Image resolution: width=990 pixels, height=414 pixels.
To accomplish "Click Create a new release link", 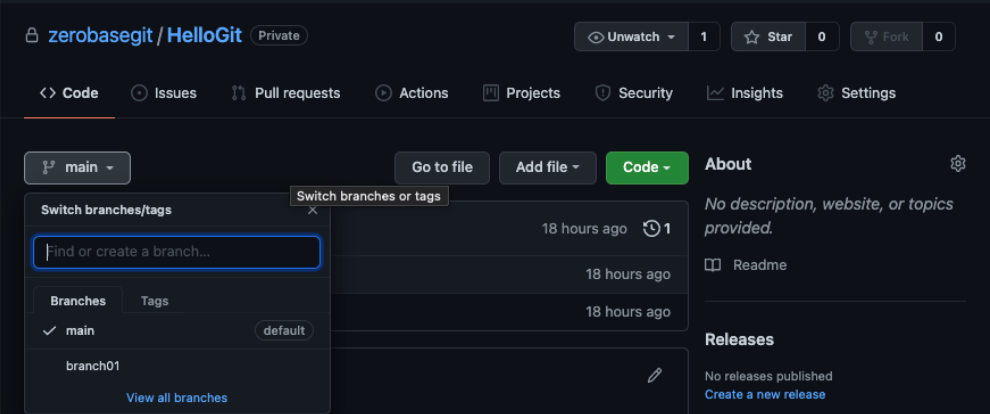I will (x=765, y=394).
